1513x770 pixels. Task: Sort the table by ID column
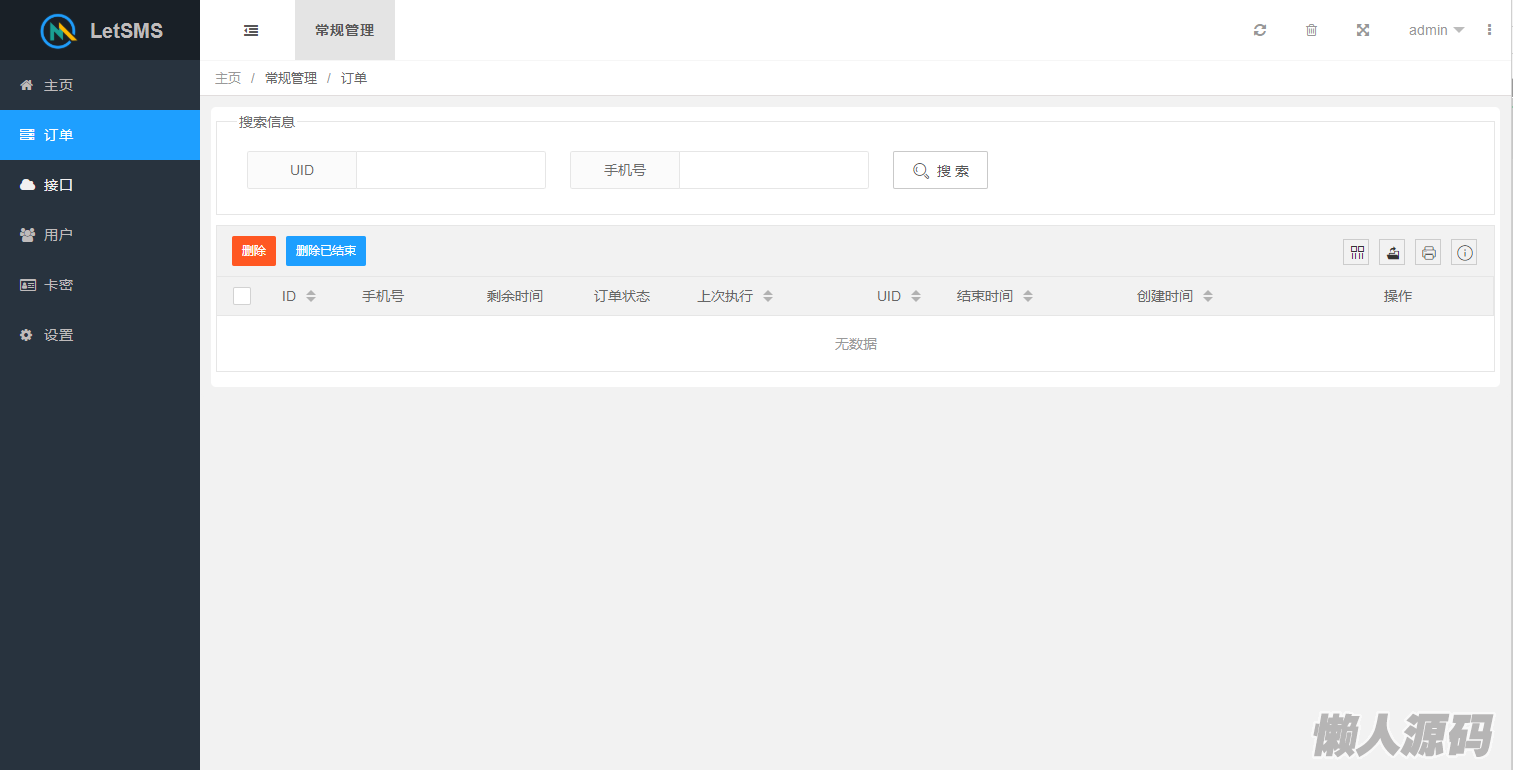pos(311,296)
